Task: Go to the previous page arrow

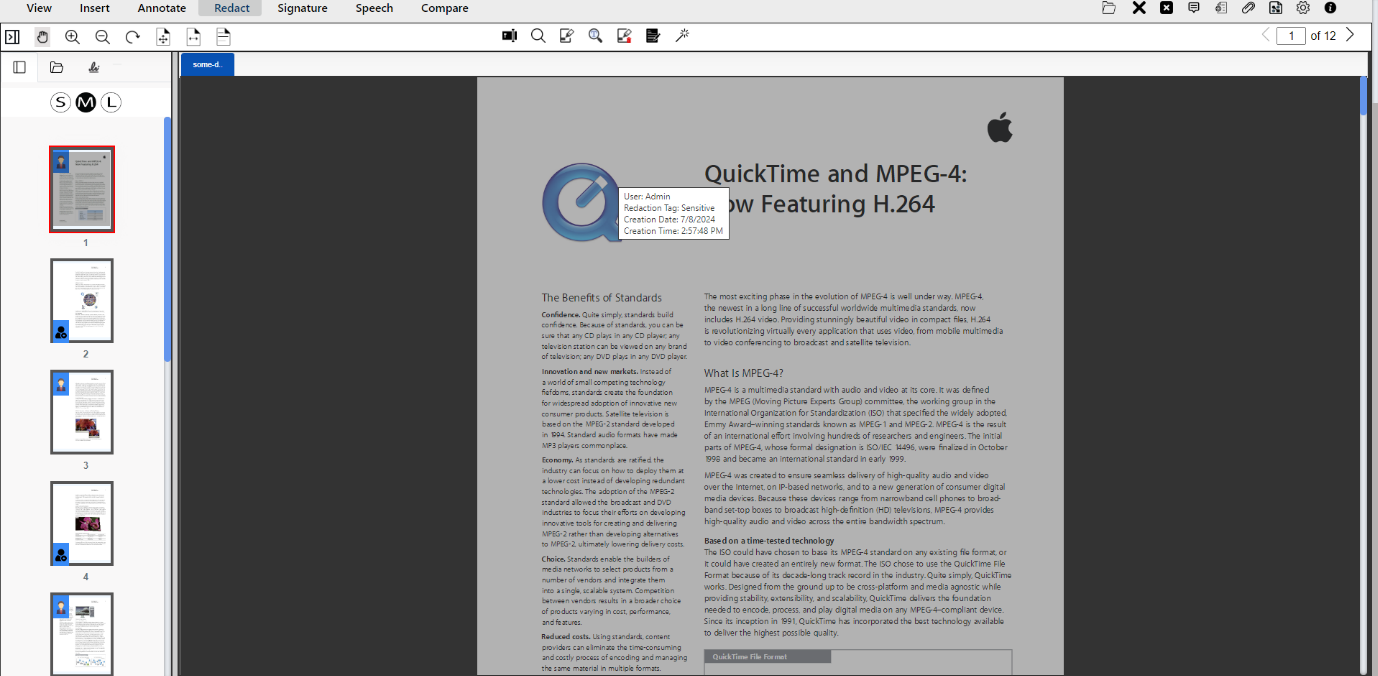Action: [1265, 35]
